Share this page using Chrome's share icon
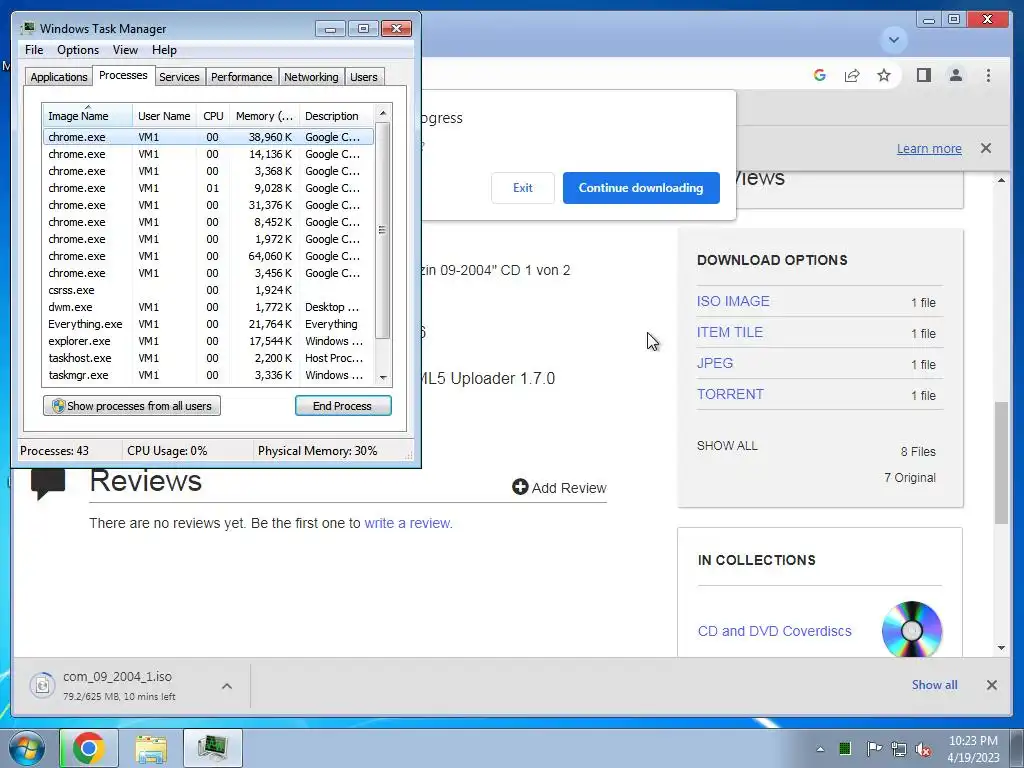The height and width of the screenshot is (768, 1024). click(x=852, y=75)
